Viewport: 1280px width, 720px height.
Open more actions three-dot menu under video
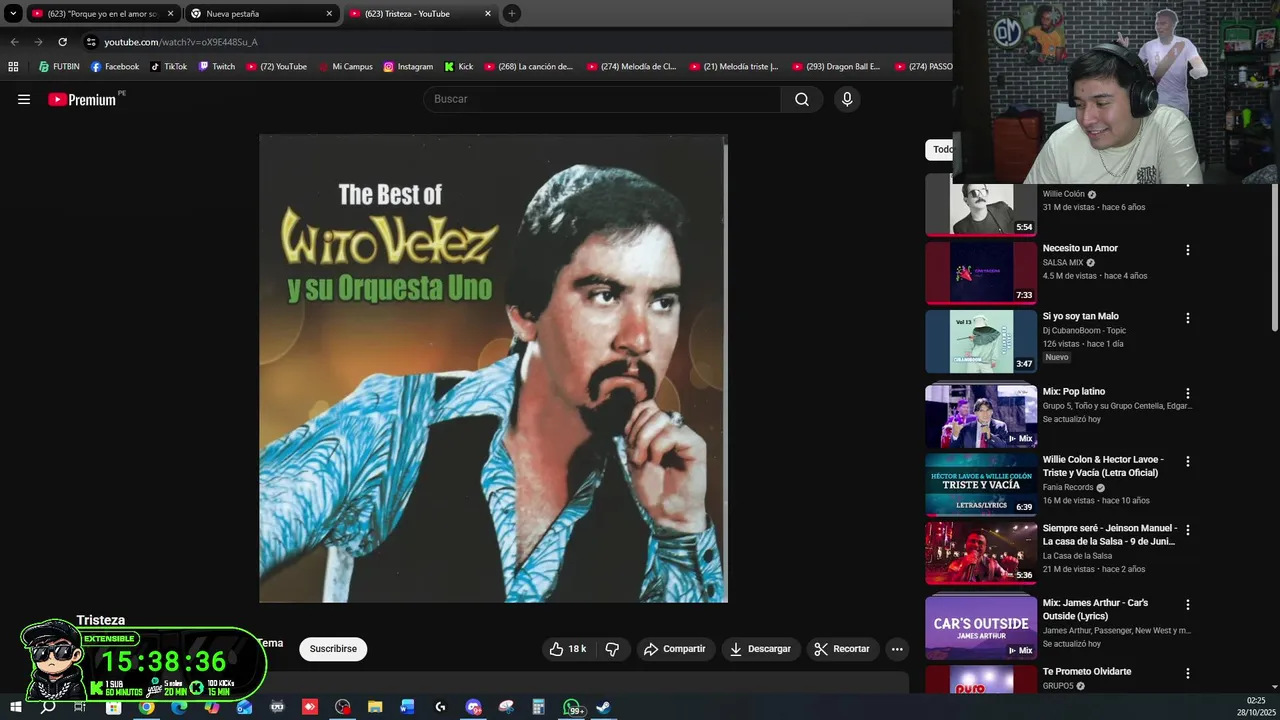[x=897, y=649]
